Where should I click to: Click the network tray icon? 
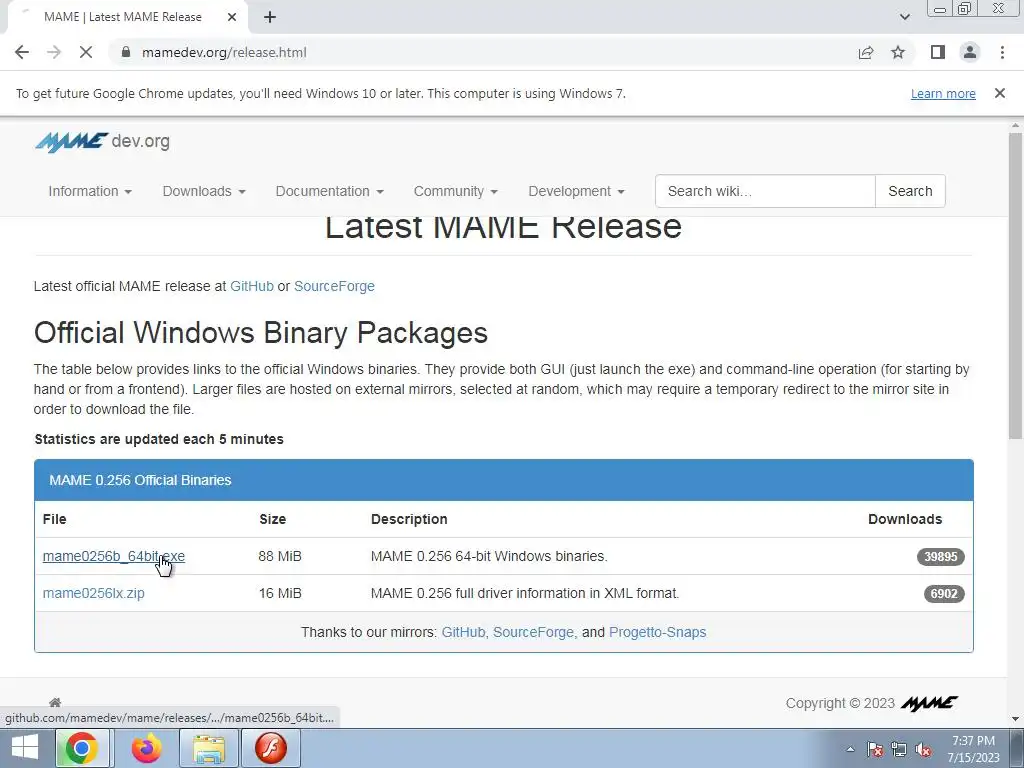click(899, 750)
